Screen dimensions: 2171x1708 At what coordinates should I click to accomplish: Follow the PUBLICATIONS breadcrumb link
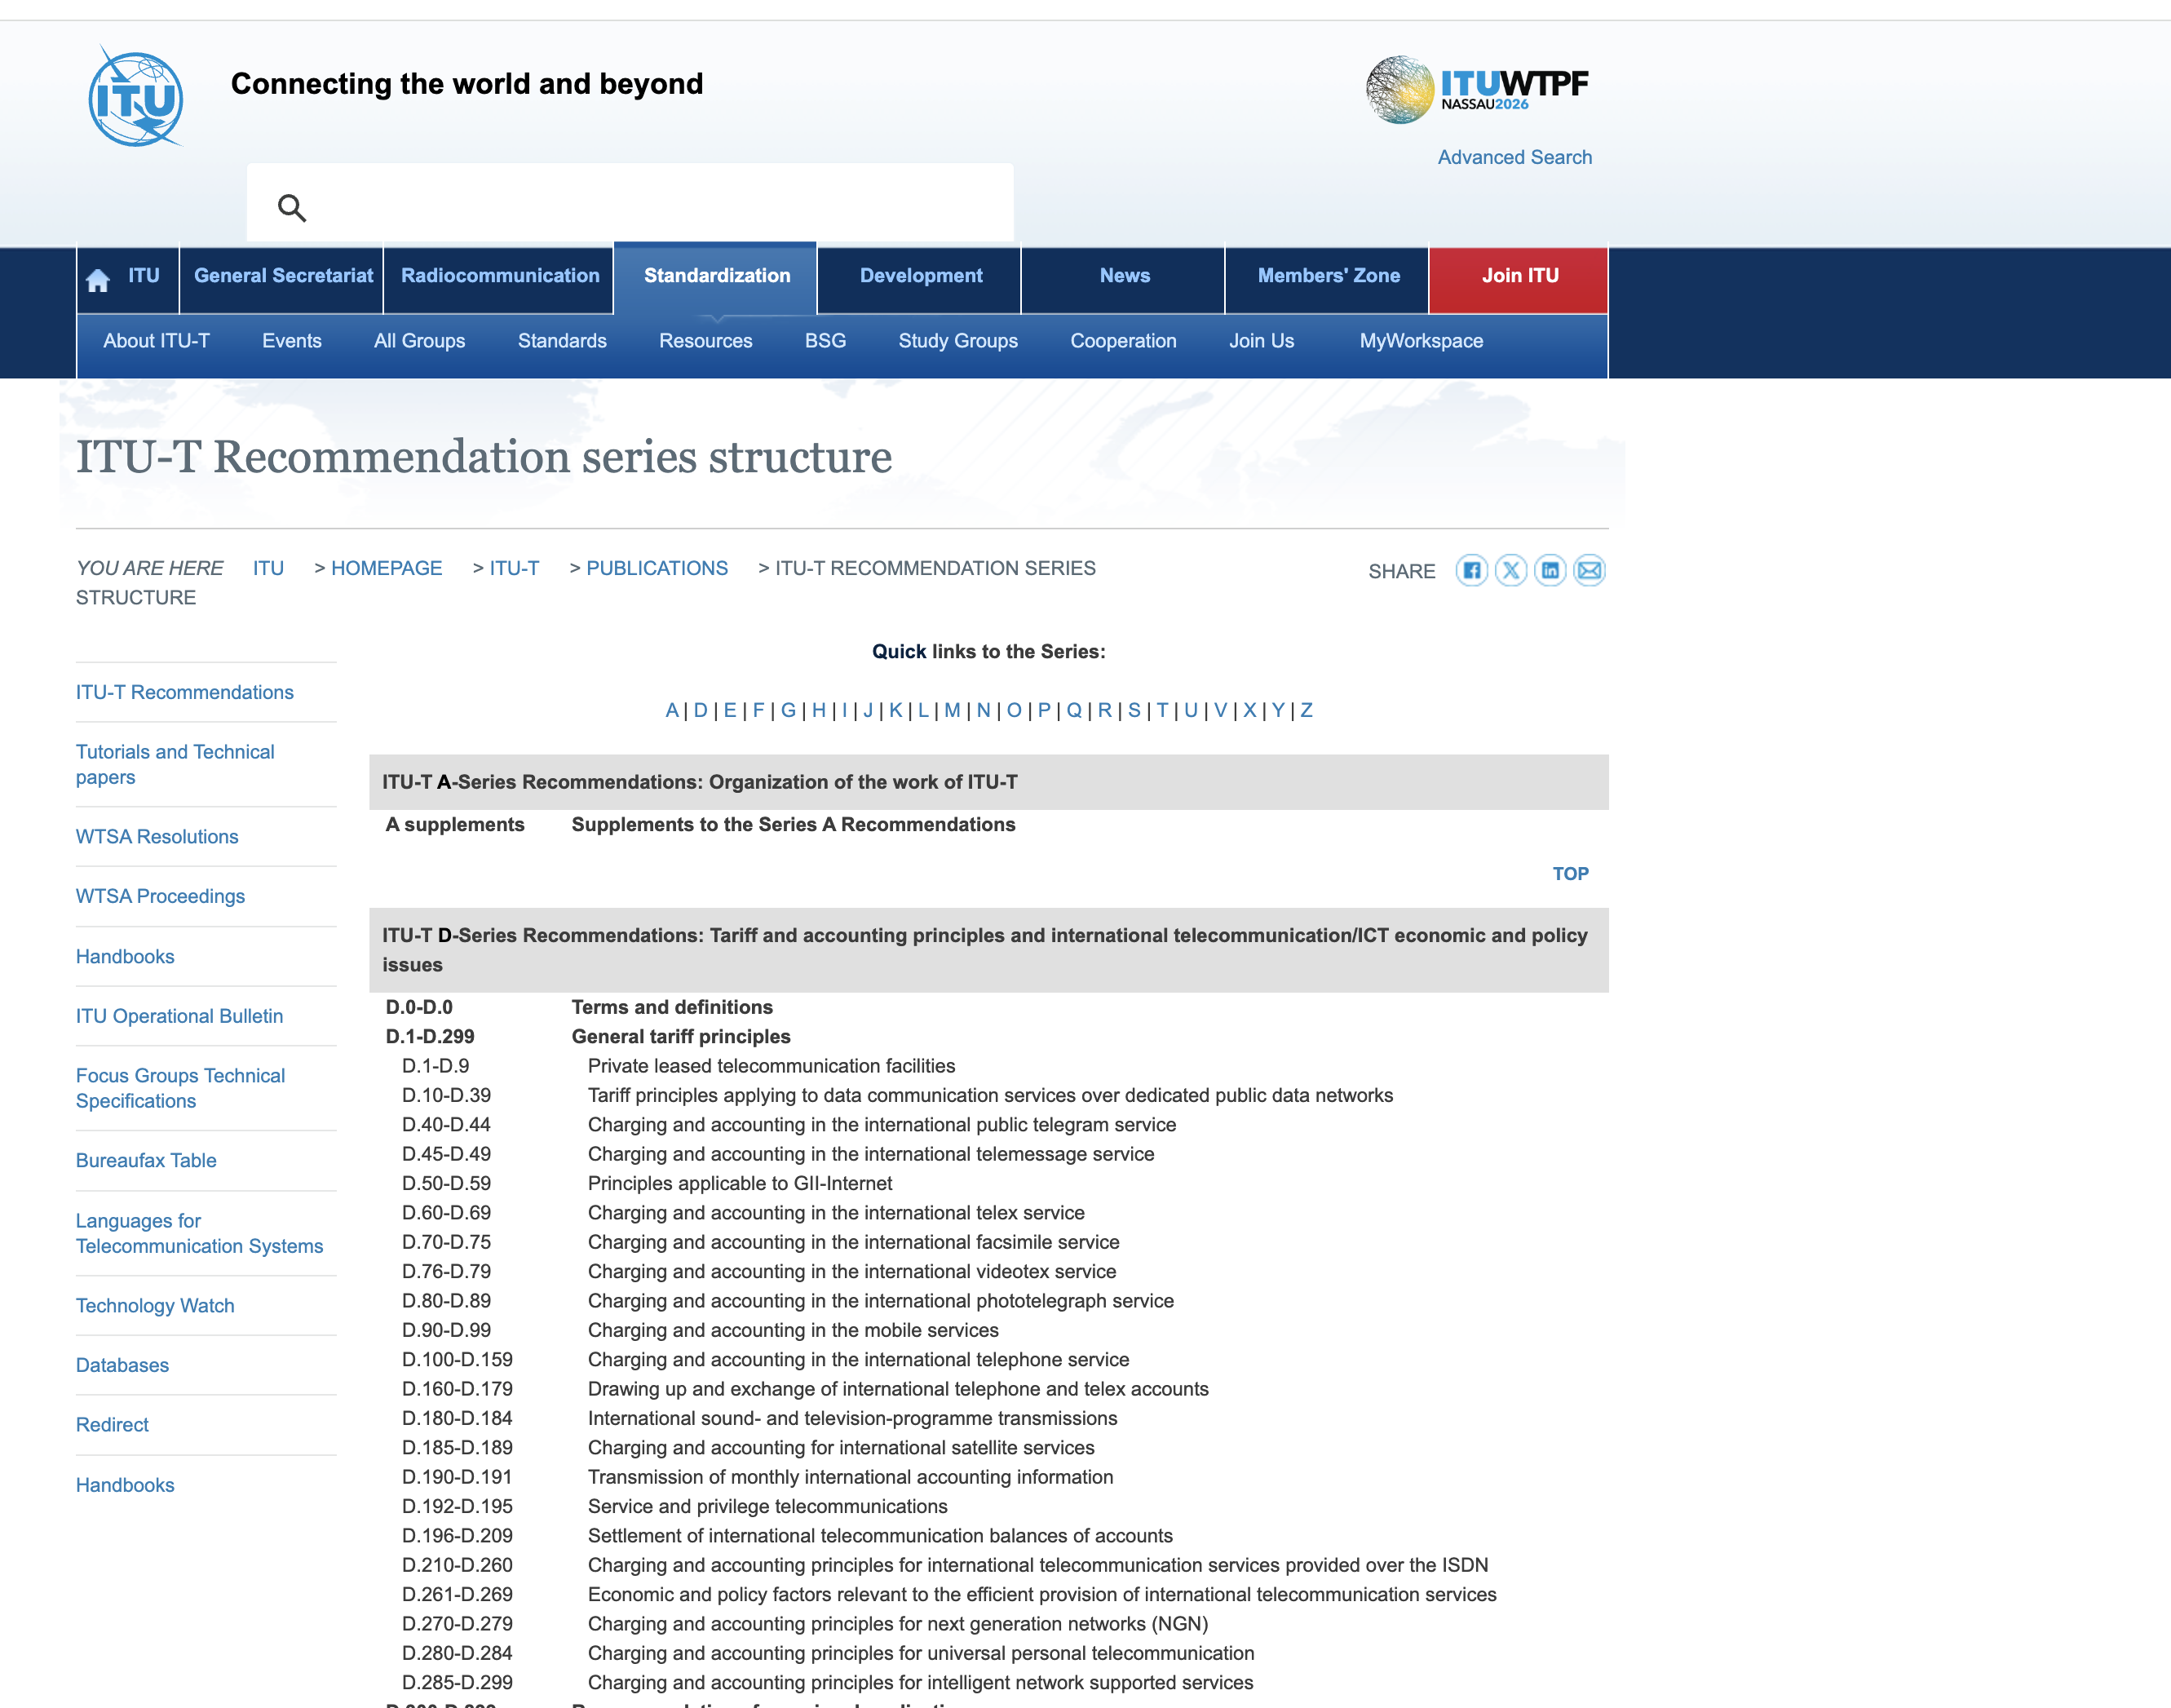[x=657, y=568]
